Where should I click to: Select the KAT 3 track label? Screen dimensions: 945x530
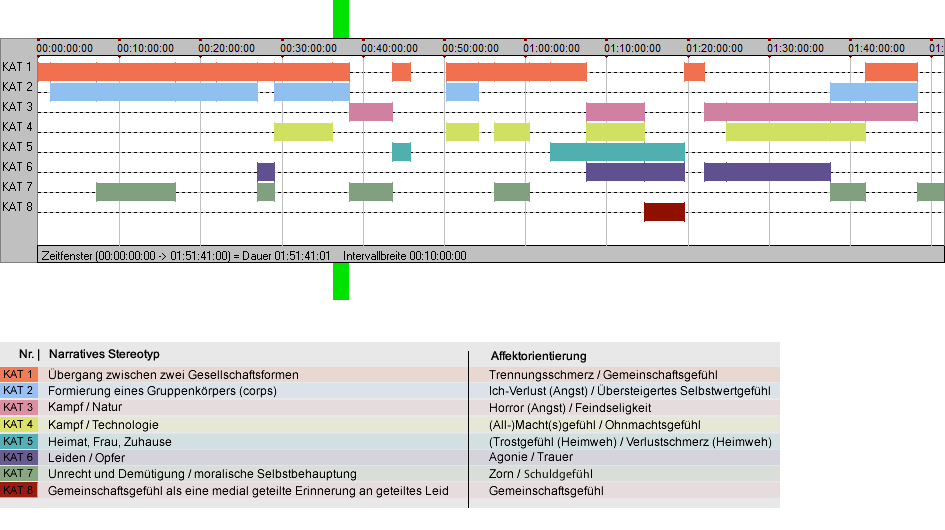(17, 107)
